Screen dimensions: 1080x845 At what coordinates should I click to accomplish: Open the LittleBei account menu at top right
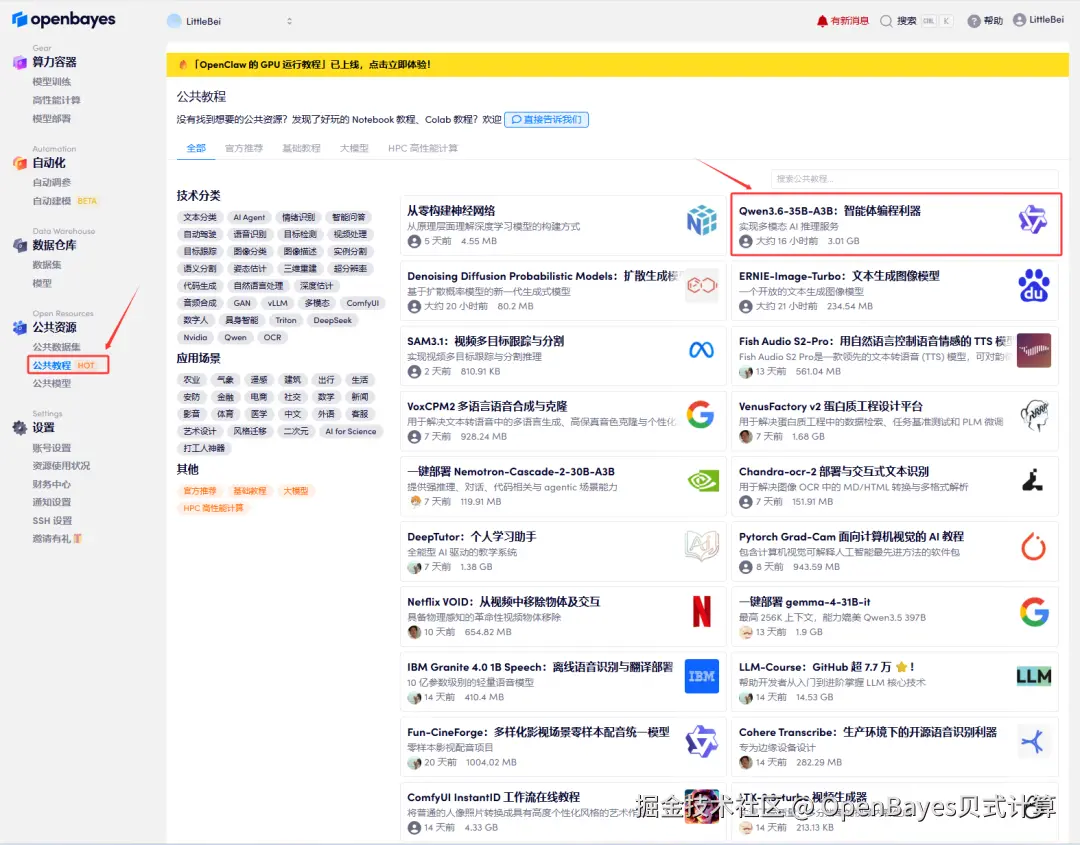[1036, 18]
